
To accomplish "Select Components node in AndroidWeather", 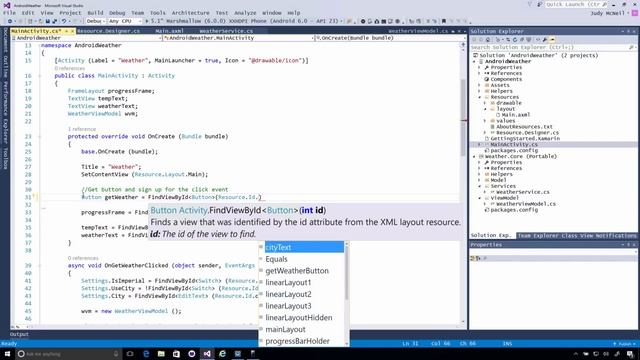I will pos(506,79).
